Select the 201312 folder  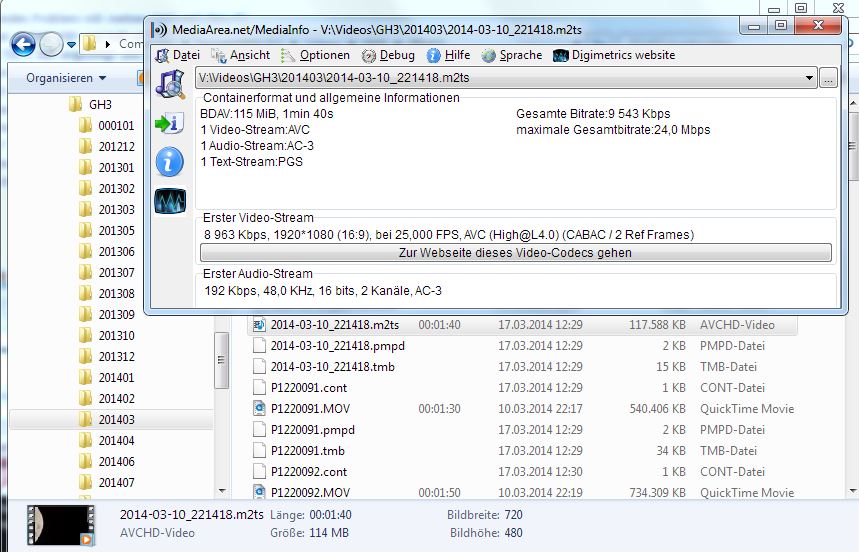click(x=107, y=356)
